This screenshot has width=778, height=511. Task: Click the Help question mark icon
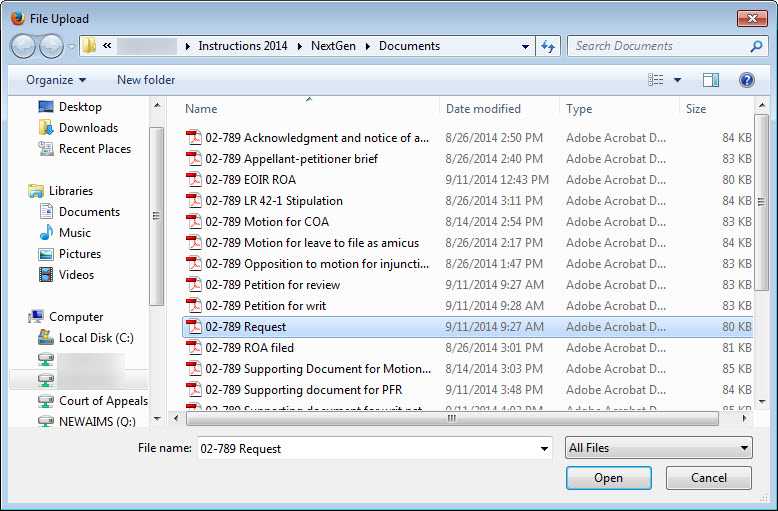click(746, 80)
